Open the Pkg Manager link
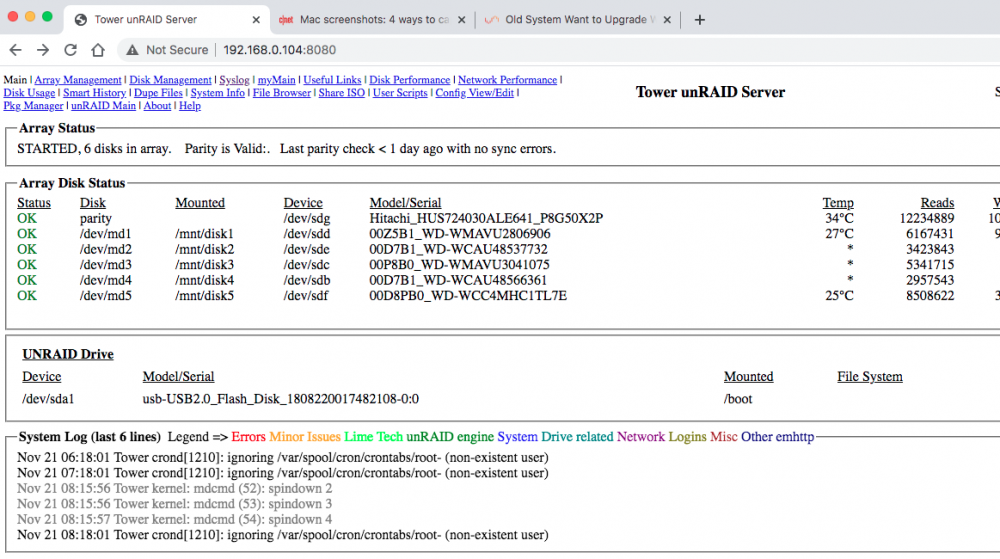 point(33,106)
